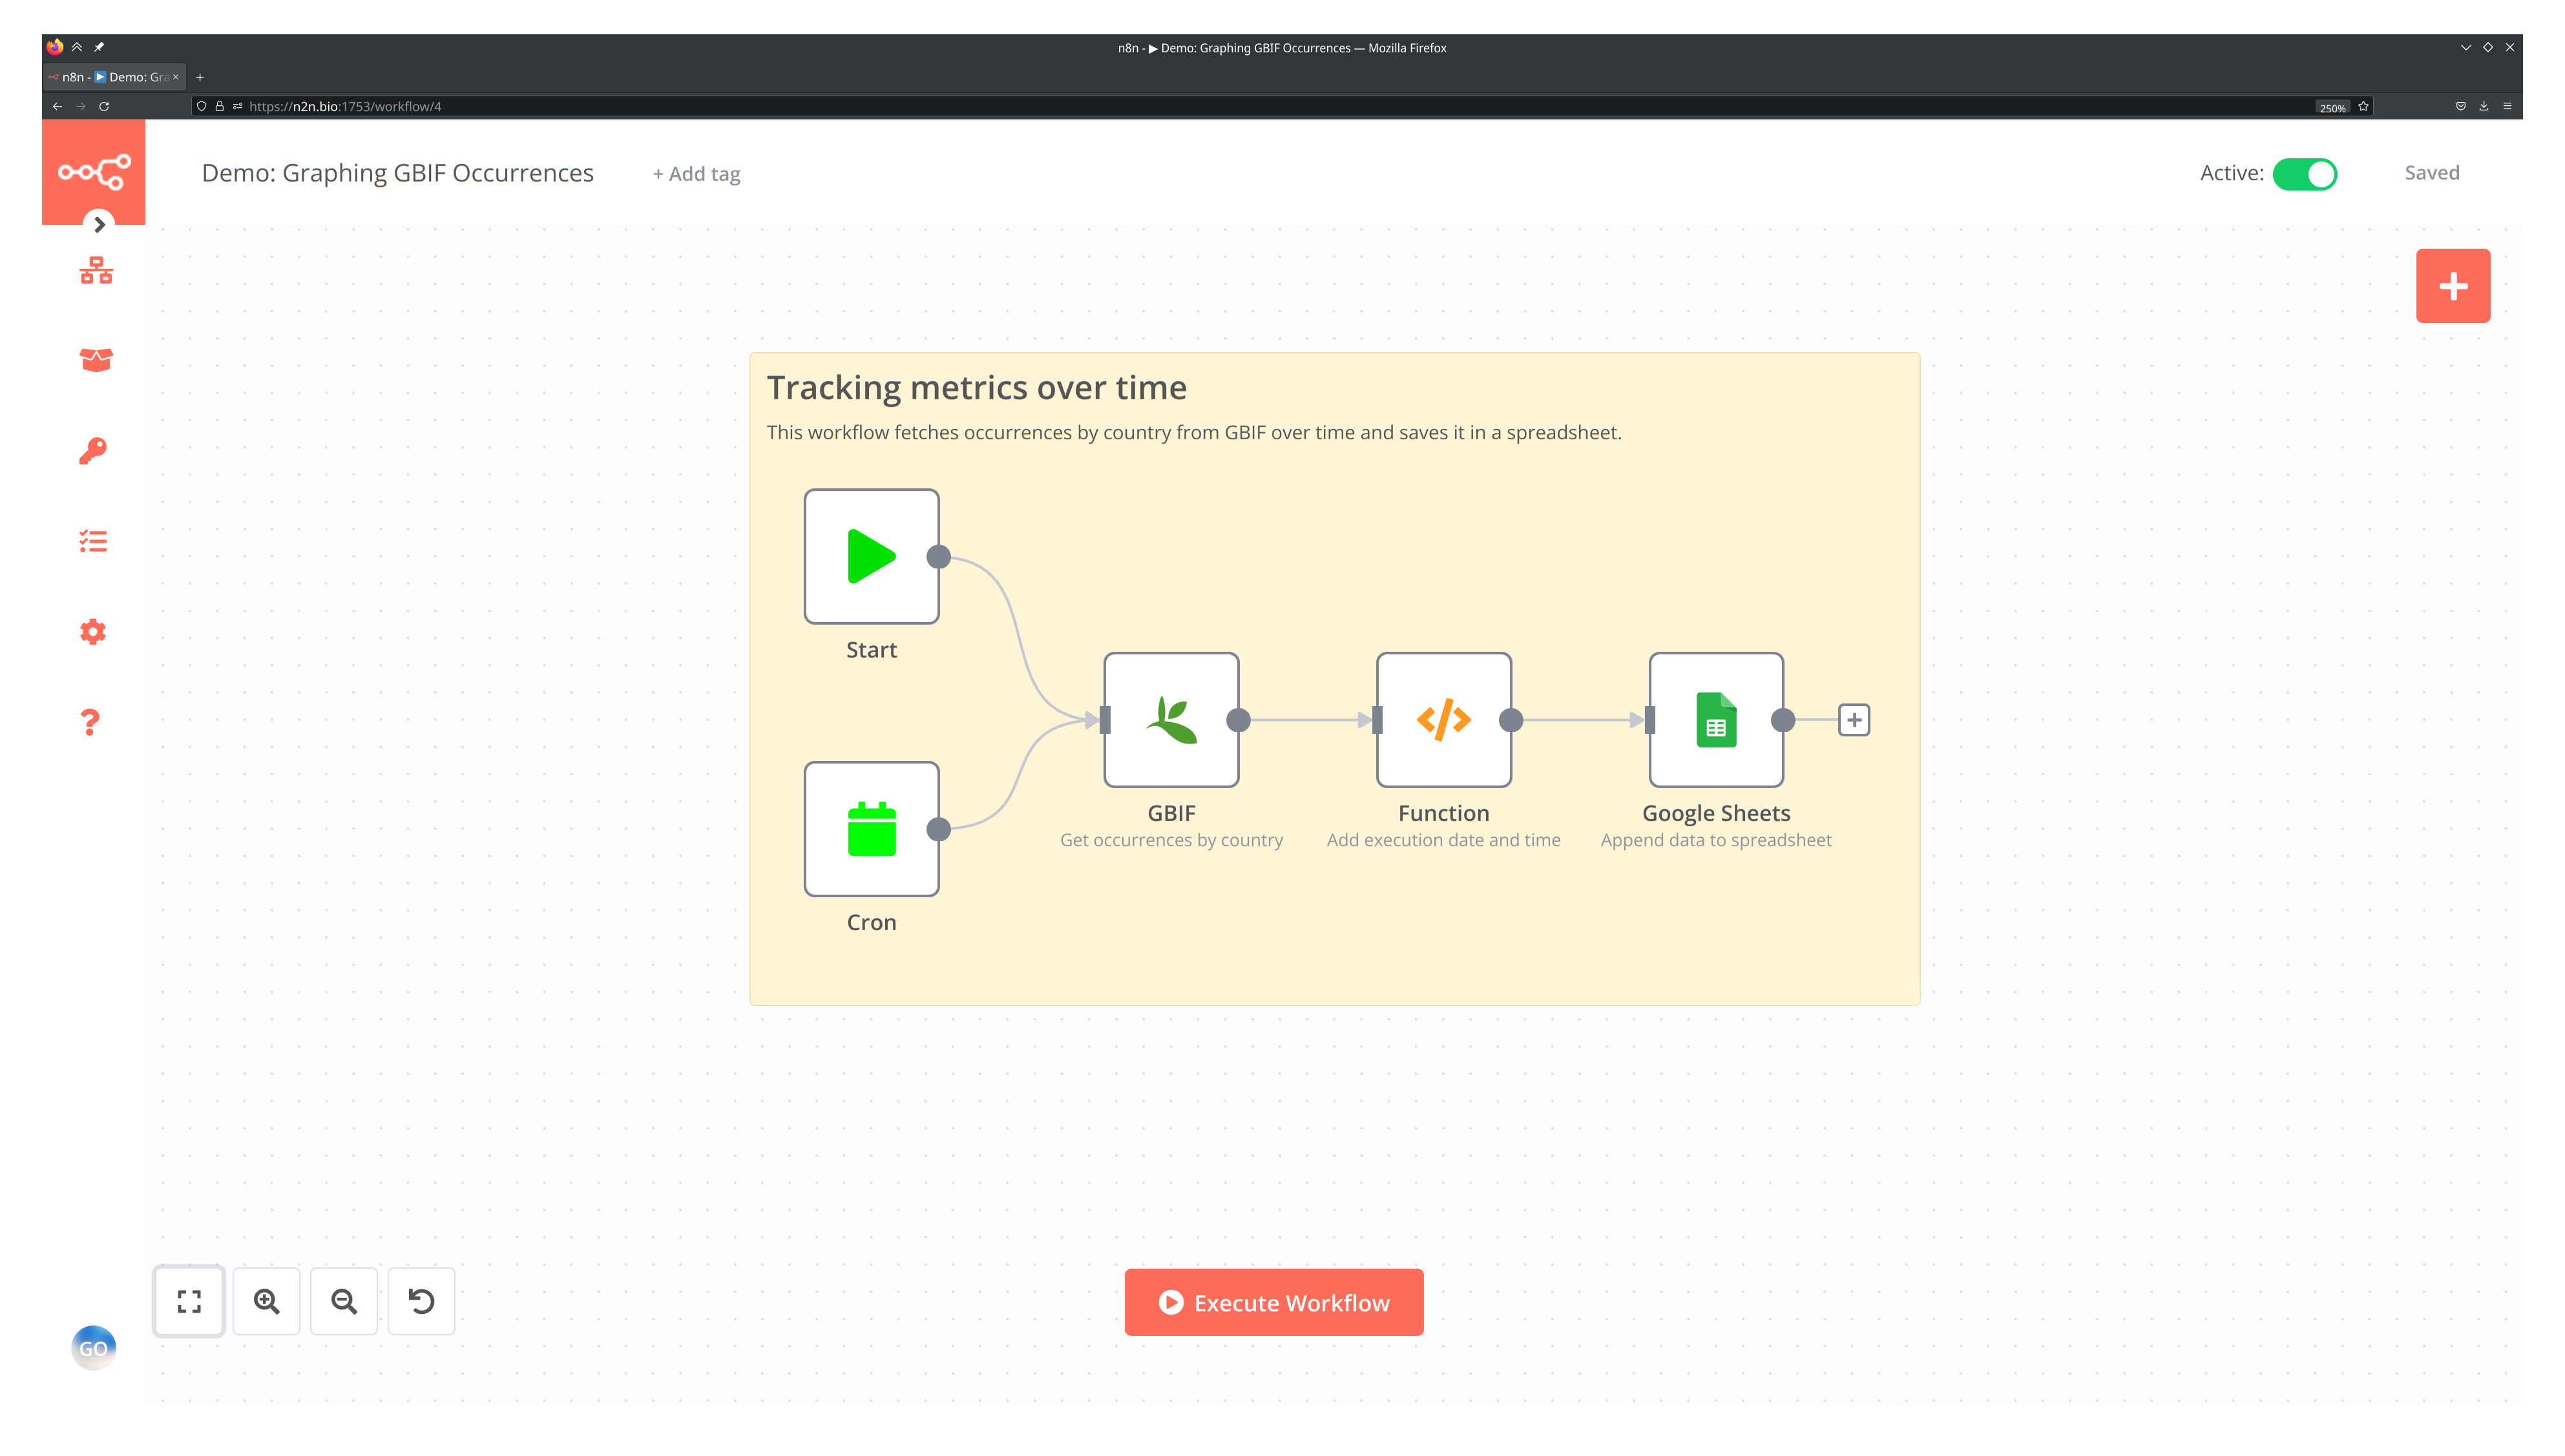Image resolution: width=2565 pixels, height=1456 pixels.
Task: Open a new browser tab
Action: pyautogui.click(x=200, y=77)
